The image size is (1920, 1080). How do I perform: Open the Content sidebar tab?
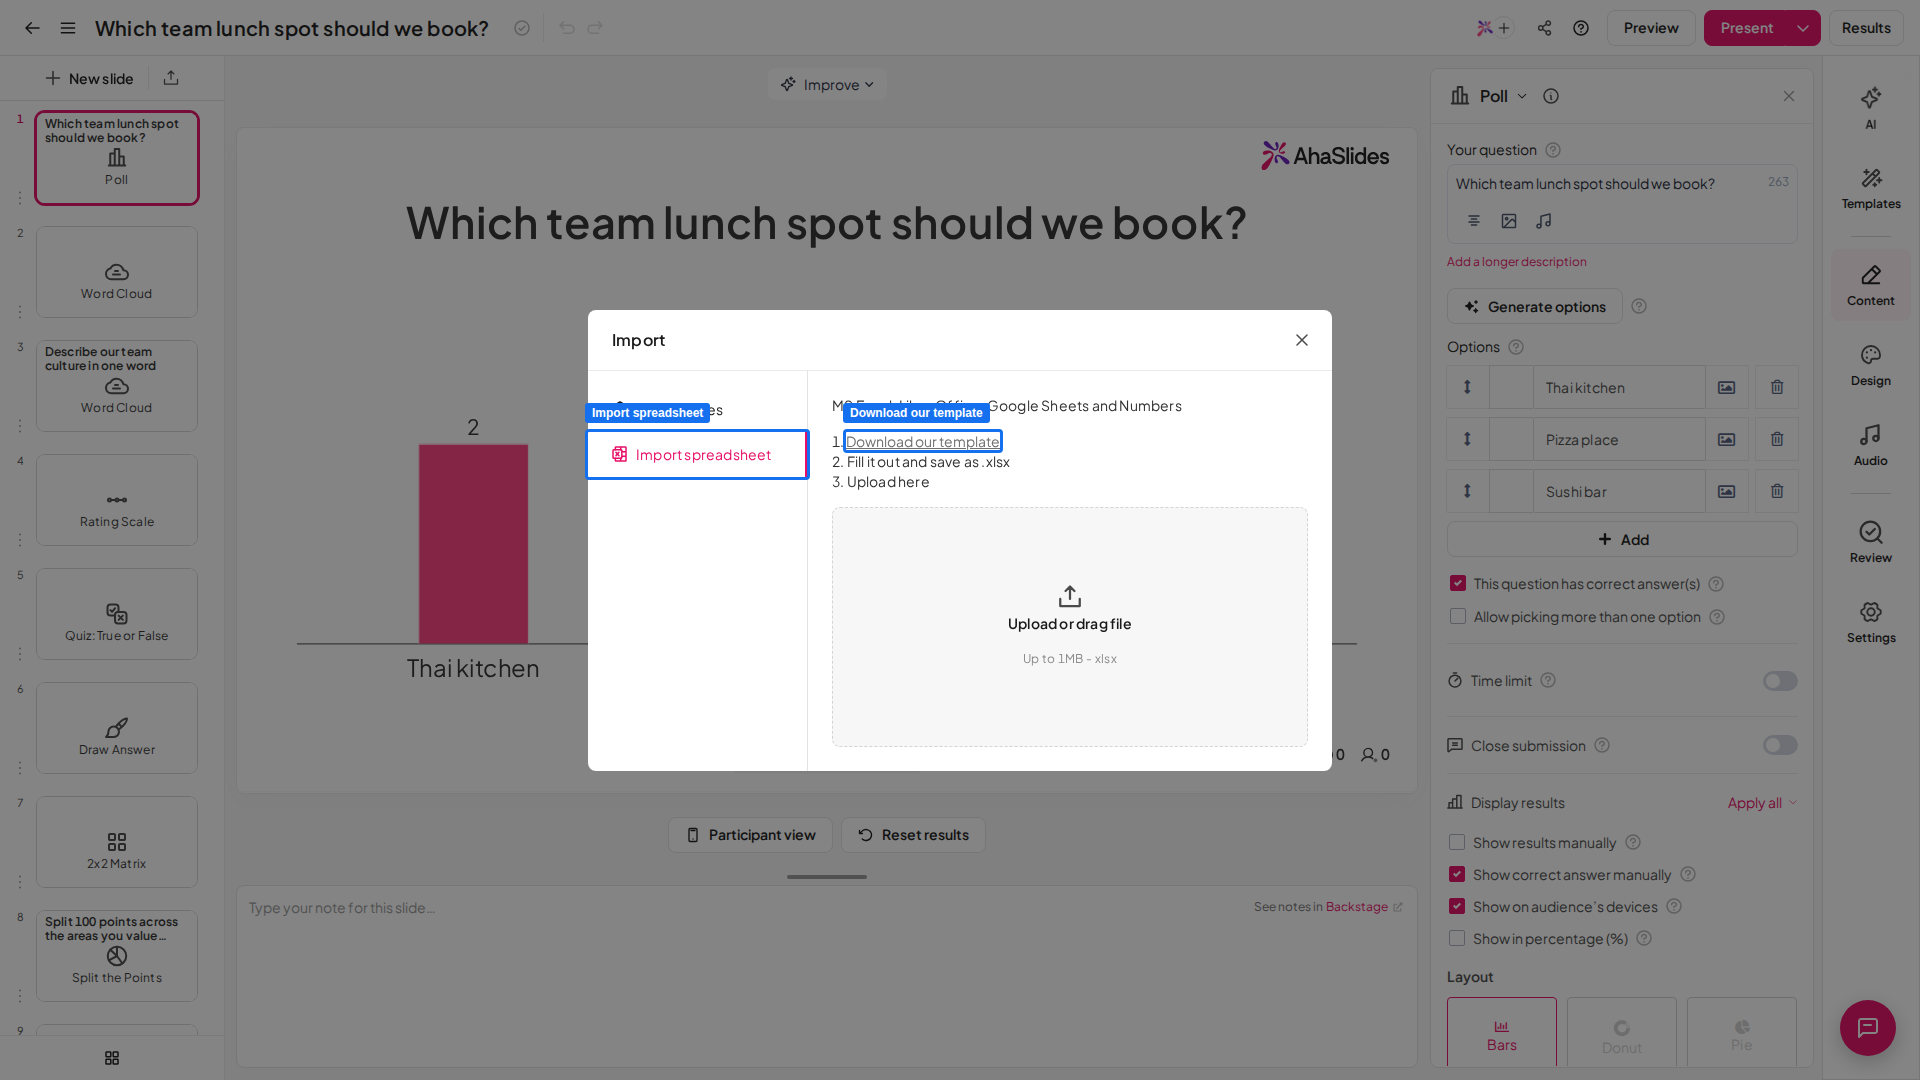coord(1871,285)
